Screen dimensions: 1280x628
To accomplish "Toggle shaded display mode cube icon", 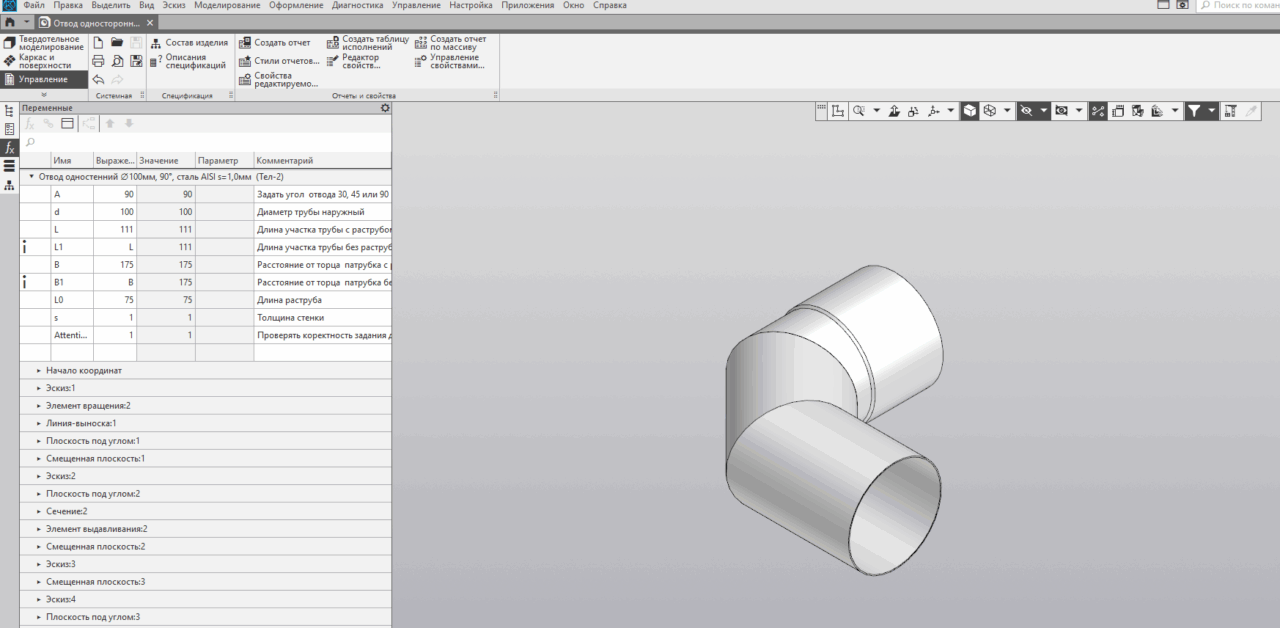I will (x=970, y=111).
